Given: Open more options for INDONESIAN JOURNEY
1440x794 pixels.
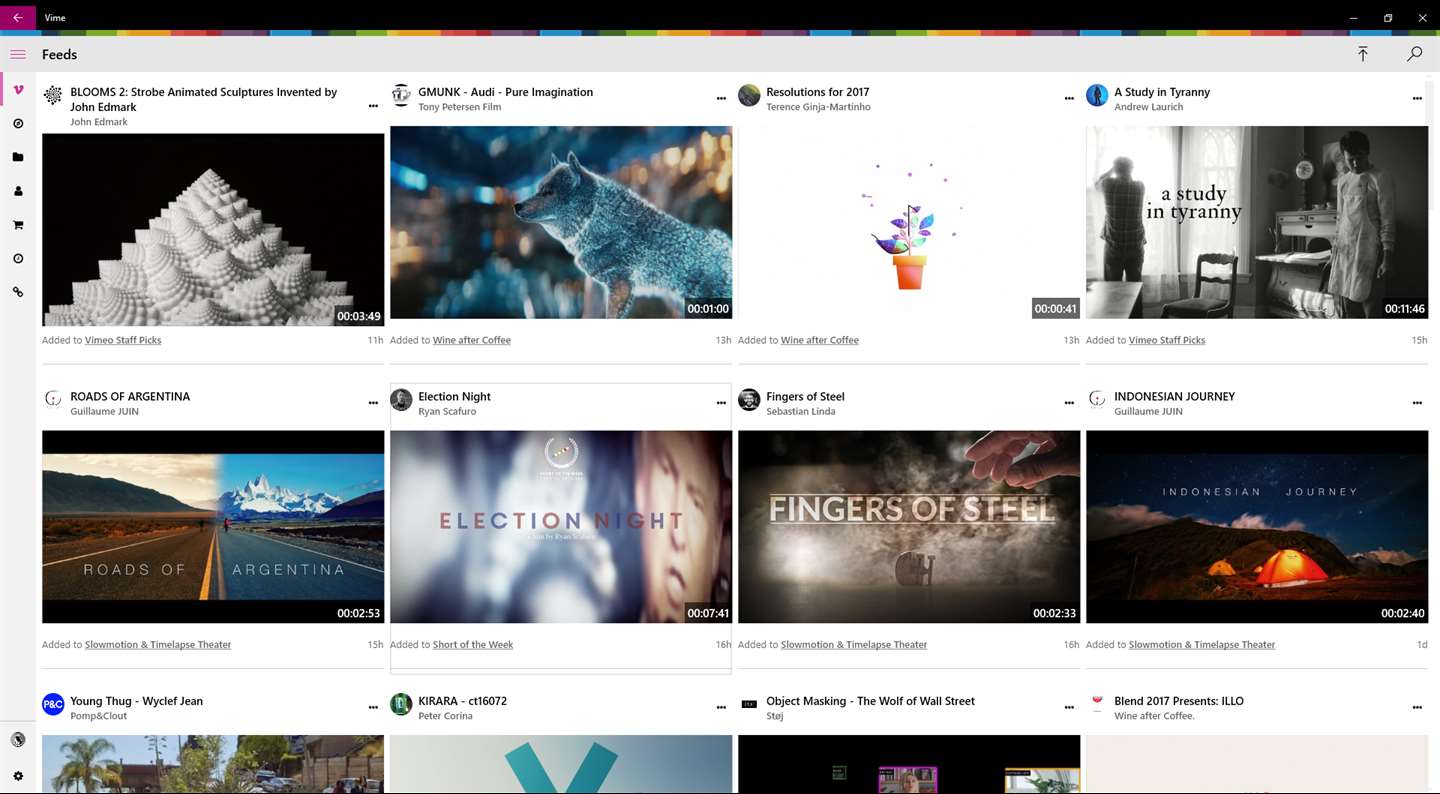Looking at the screenshot, I should pos(1417,403).
